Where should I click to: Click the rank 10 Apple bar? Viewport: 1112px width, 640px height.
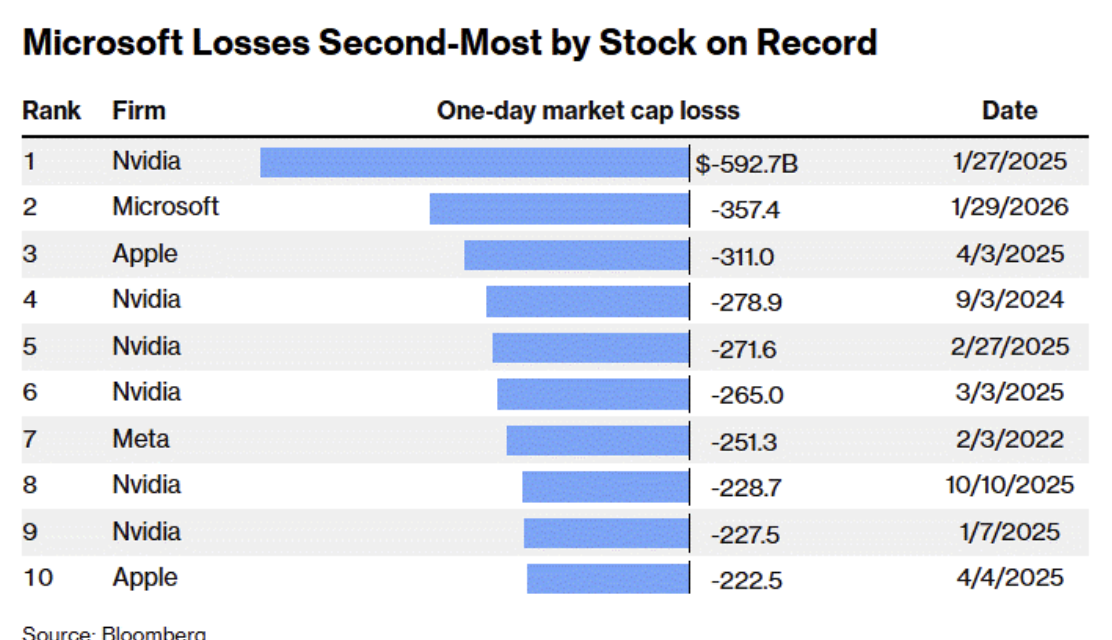[607, 579]
